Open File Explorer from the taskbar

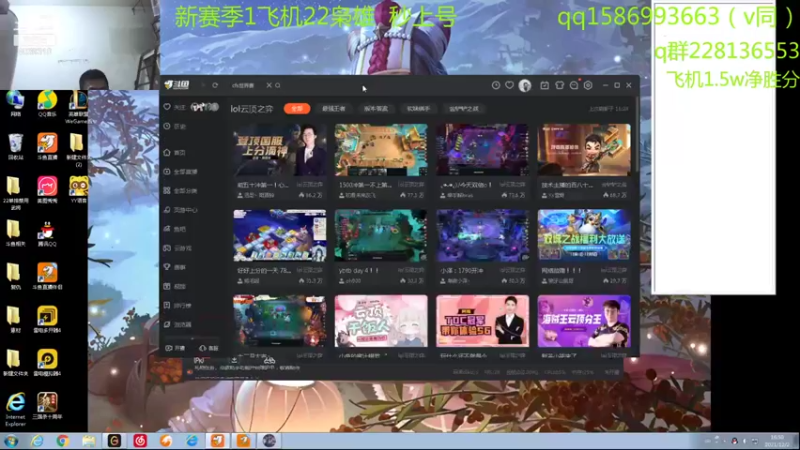point(89,440)
